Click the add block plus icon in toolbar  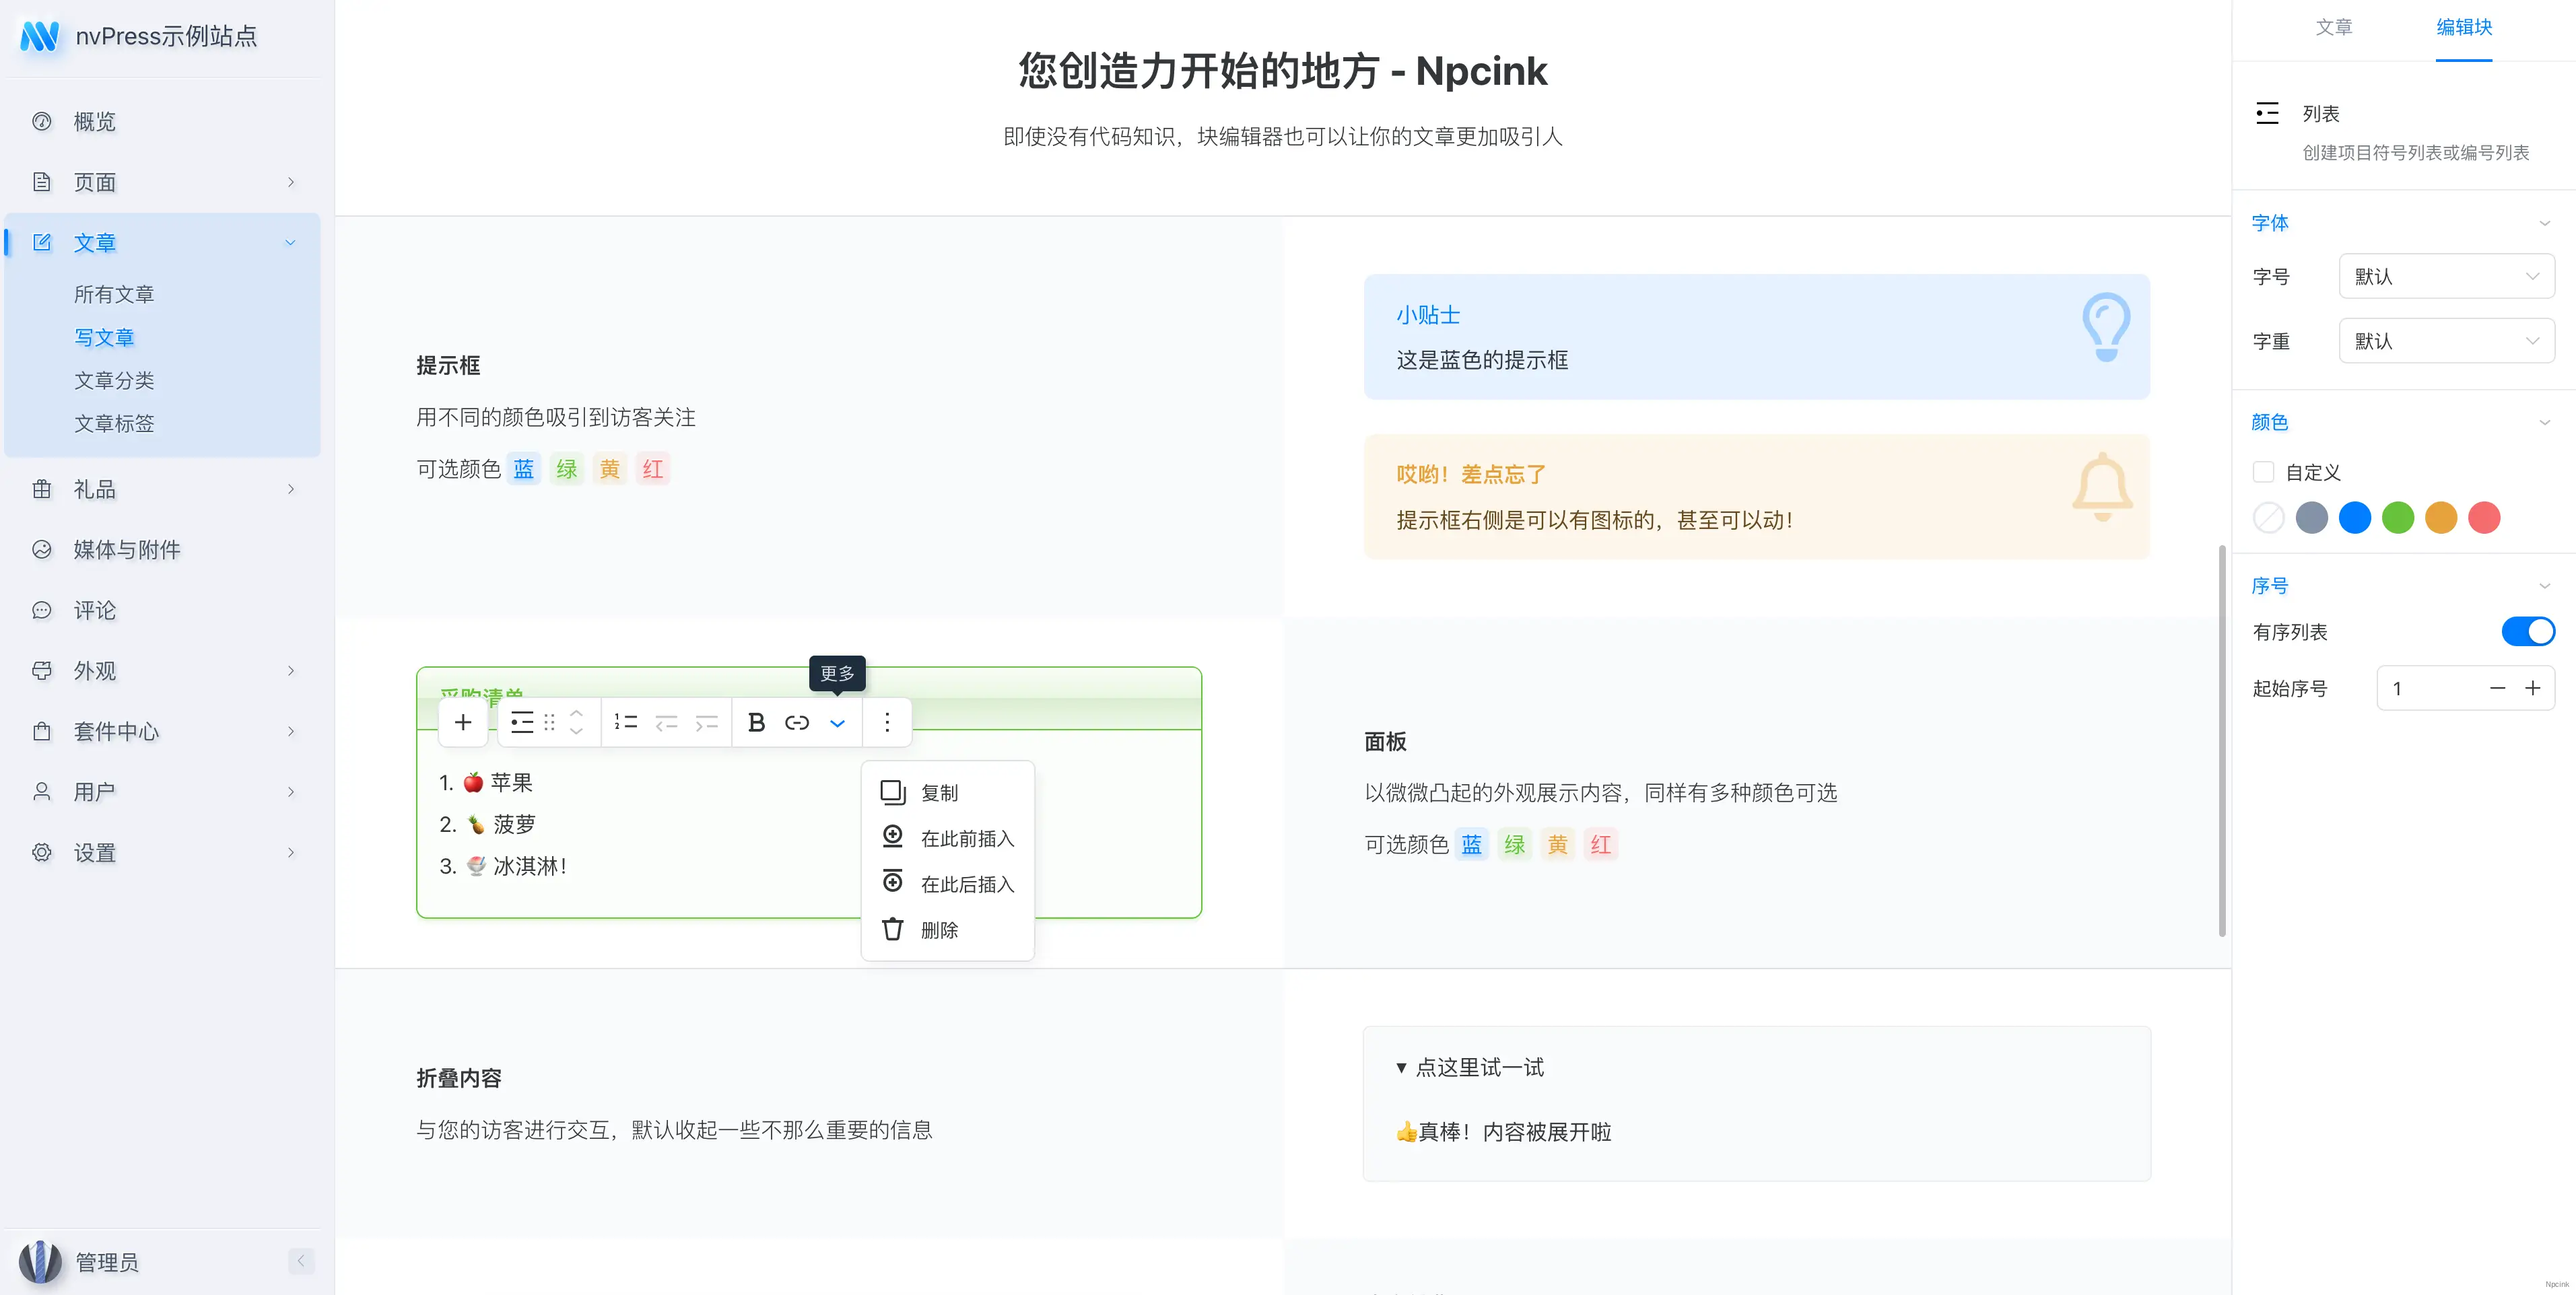pos(463,722)
